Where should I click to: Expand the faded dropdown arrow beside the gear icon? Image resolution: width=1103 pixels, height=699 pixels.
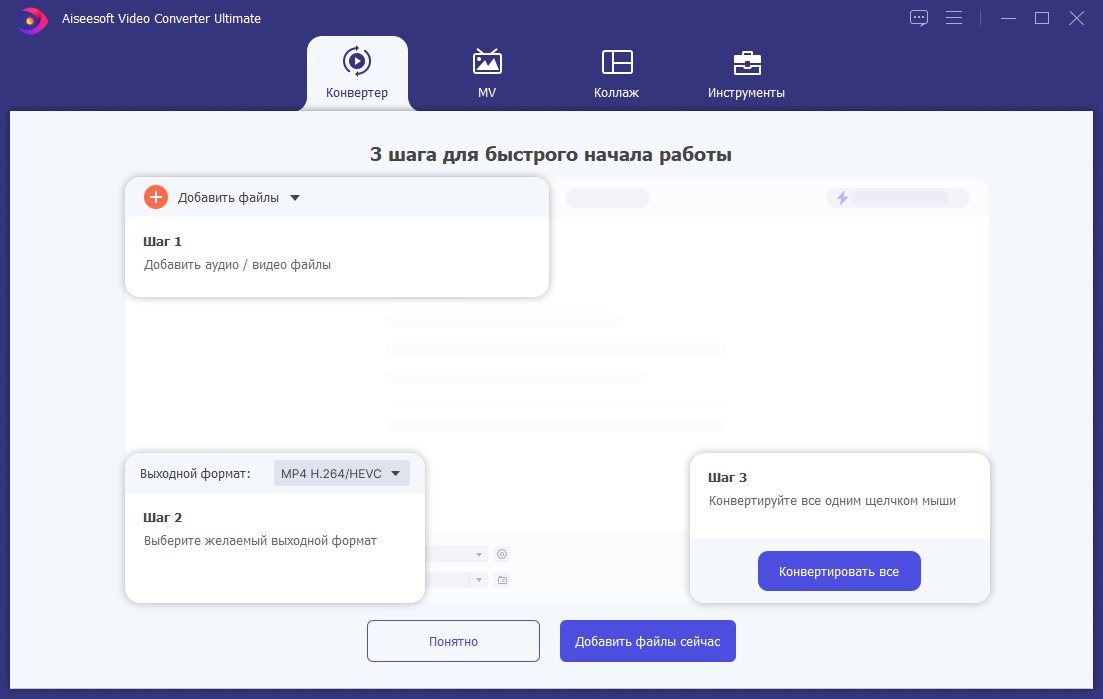pos(480,554)
